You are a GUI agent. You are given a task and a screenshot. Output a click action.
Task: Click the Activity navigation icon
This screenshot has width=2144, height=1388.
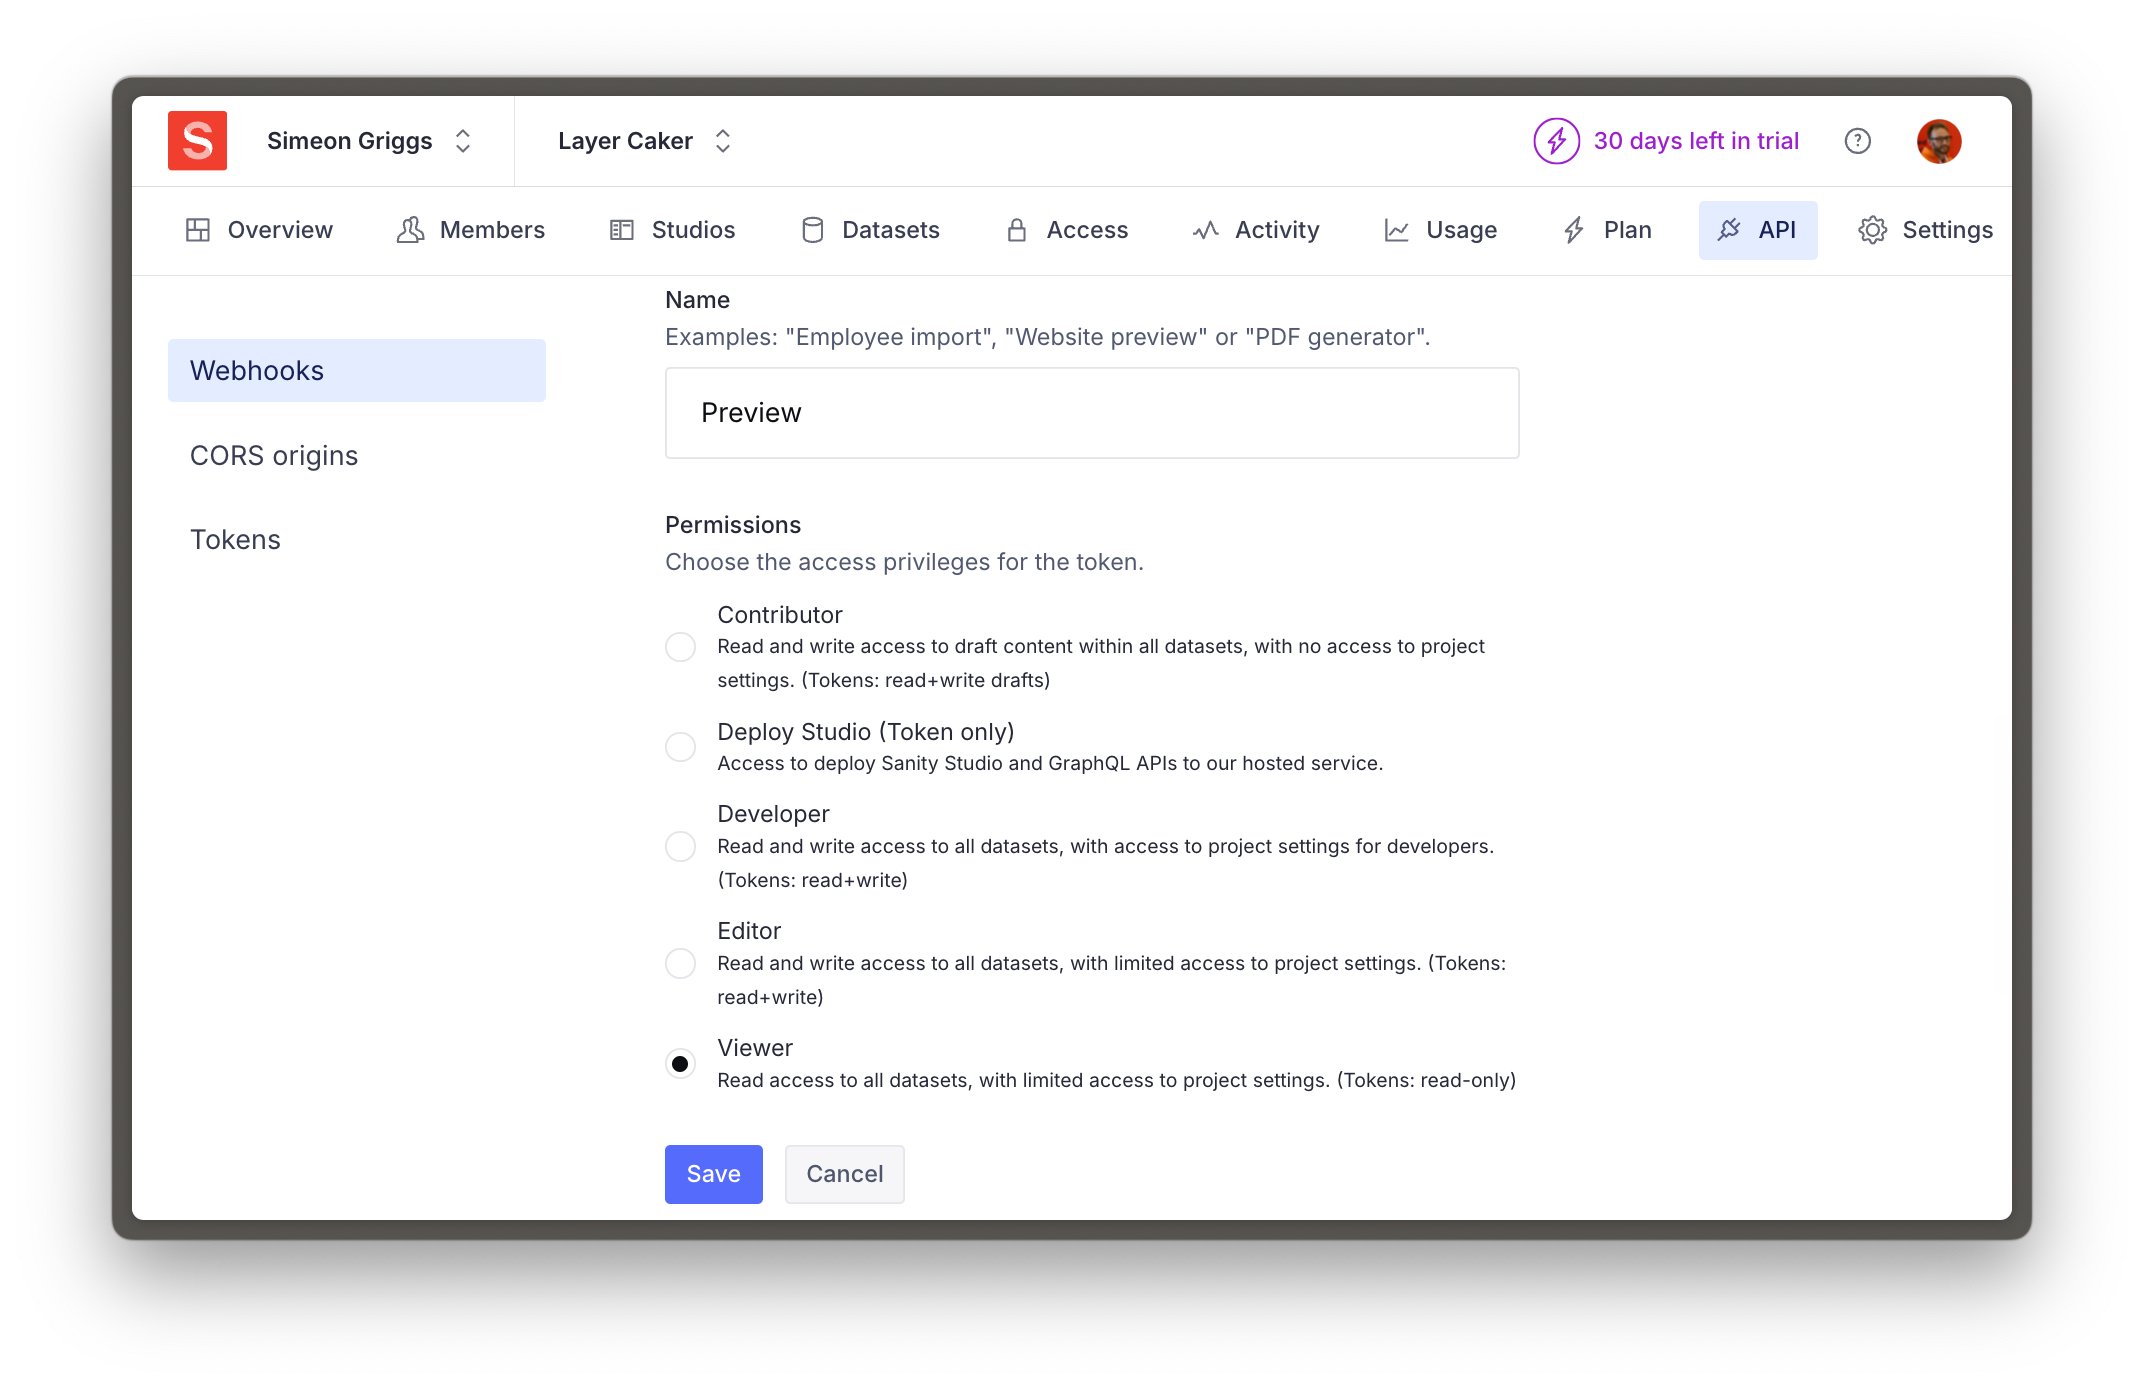pyautogui.click(x=1202, y=230)
